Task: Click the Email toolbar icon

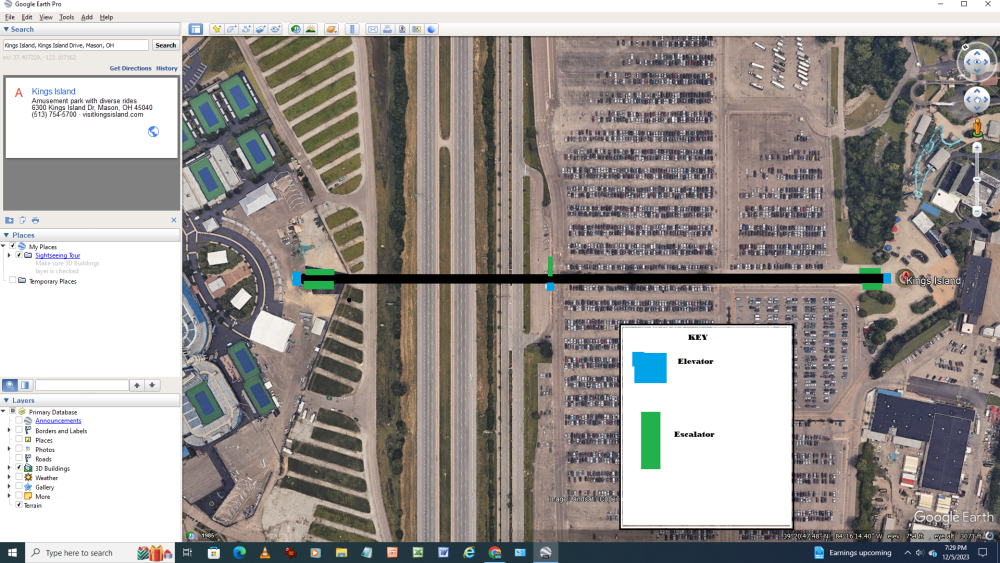Action: (x=373, y=29)
